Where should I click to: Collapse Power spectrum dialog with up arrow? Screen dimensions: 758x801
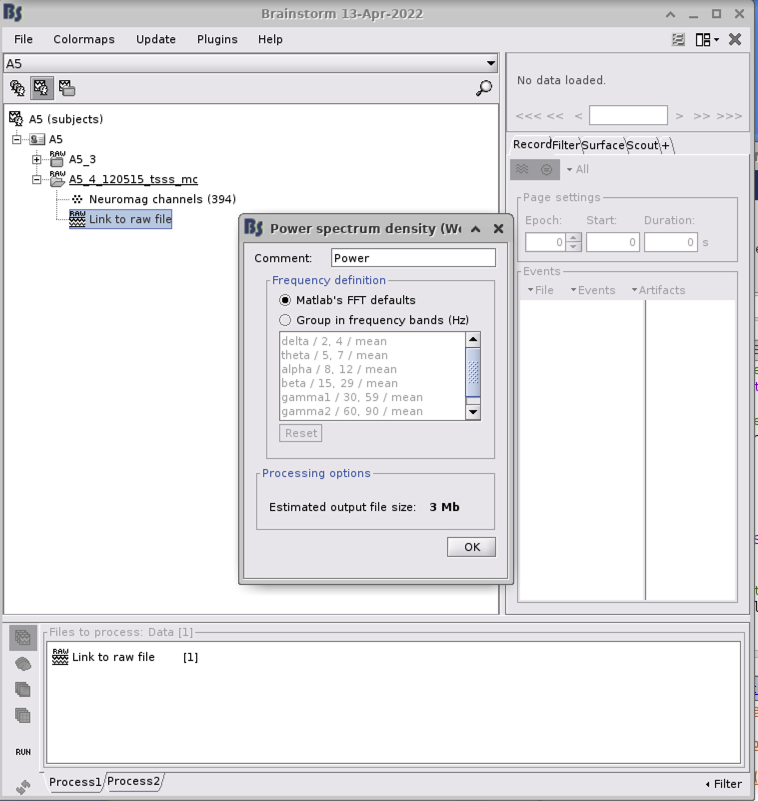[x=476, y=229]
